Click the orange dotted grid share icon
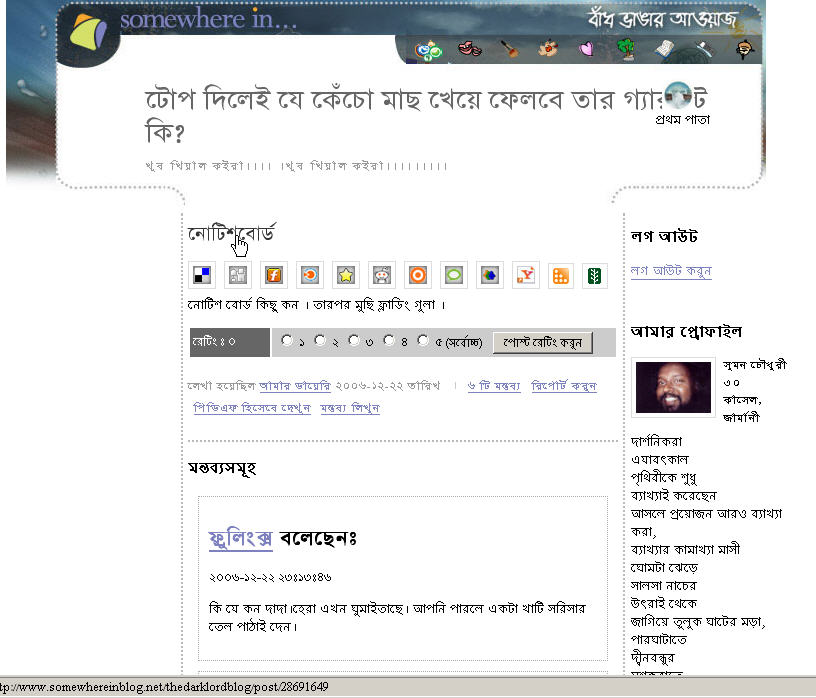This screenshot has width=816, height=698. tap(560, 275)
